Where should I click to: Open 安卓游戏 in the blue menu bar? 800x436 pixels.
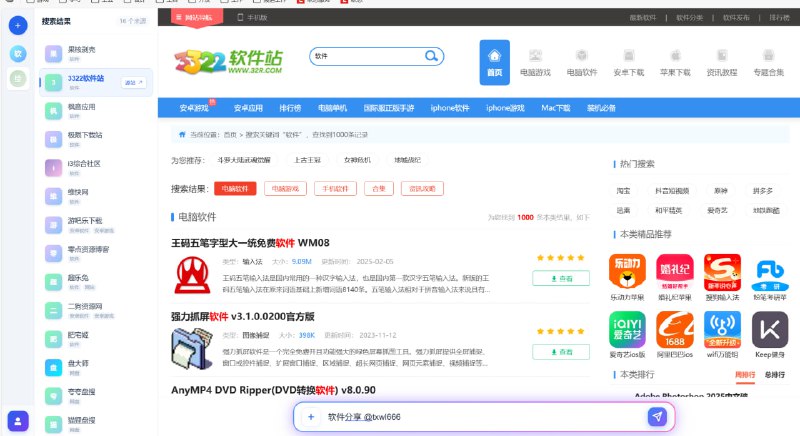(x=194, y=108)
